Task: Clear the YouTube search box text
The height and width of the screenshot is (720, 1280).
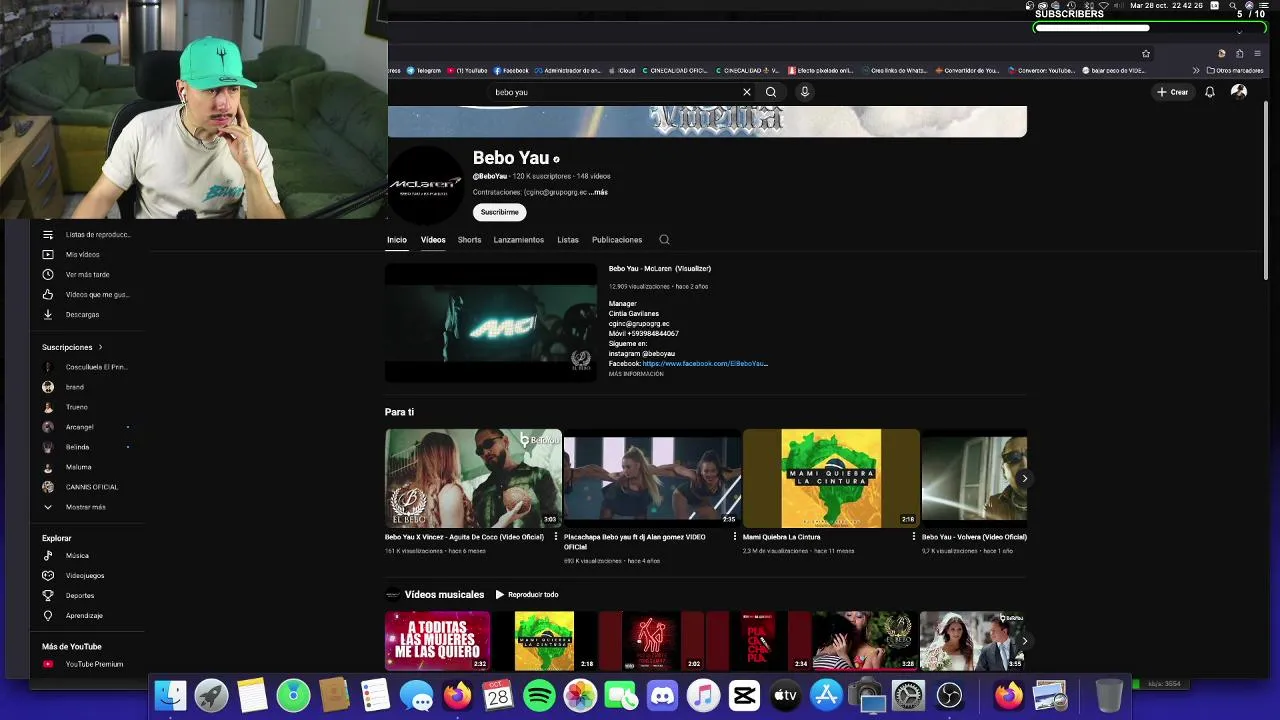Action: coord(746,92)
